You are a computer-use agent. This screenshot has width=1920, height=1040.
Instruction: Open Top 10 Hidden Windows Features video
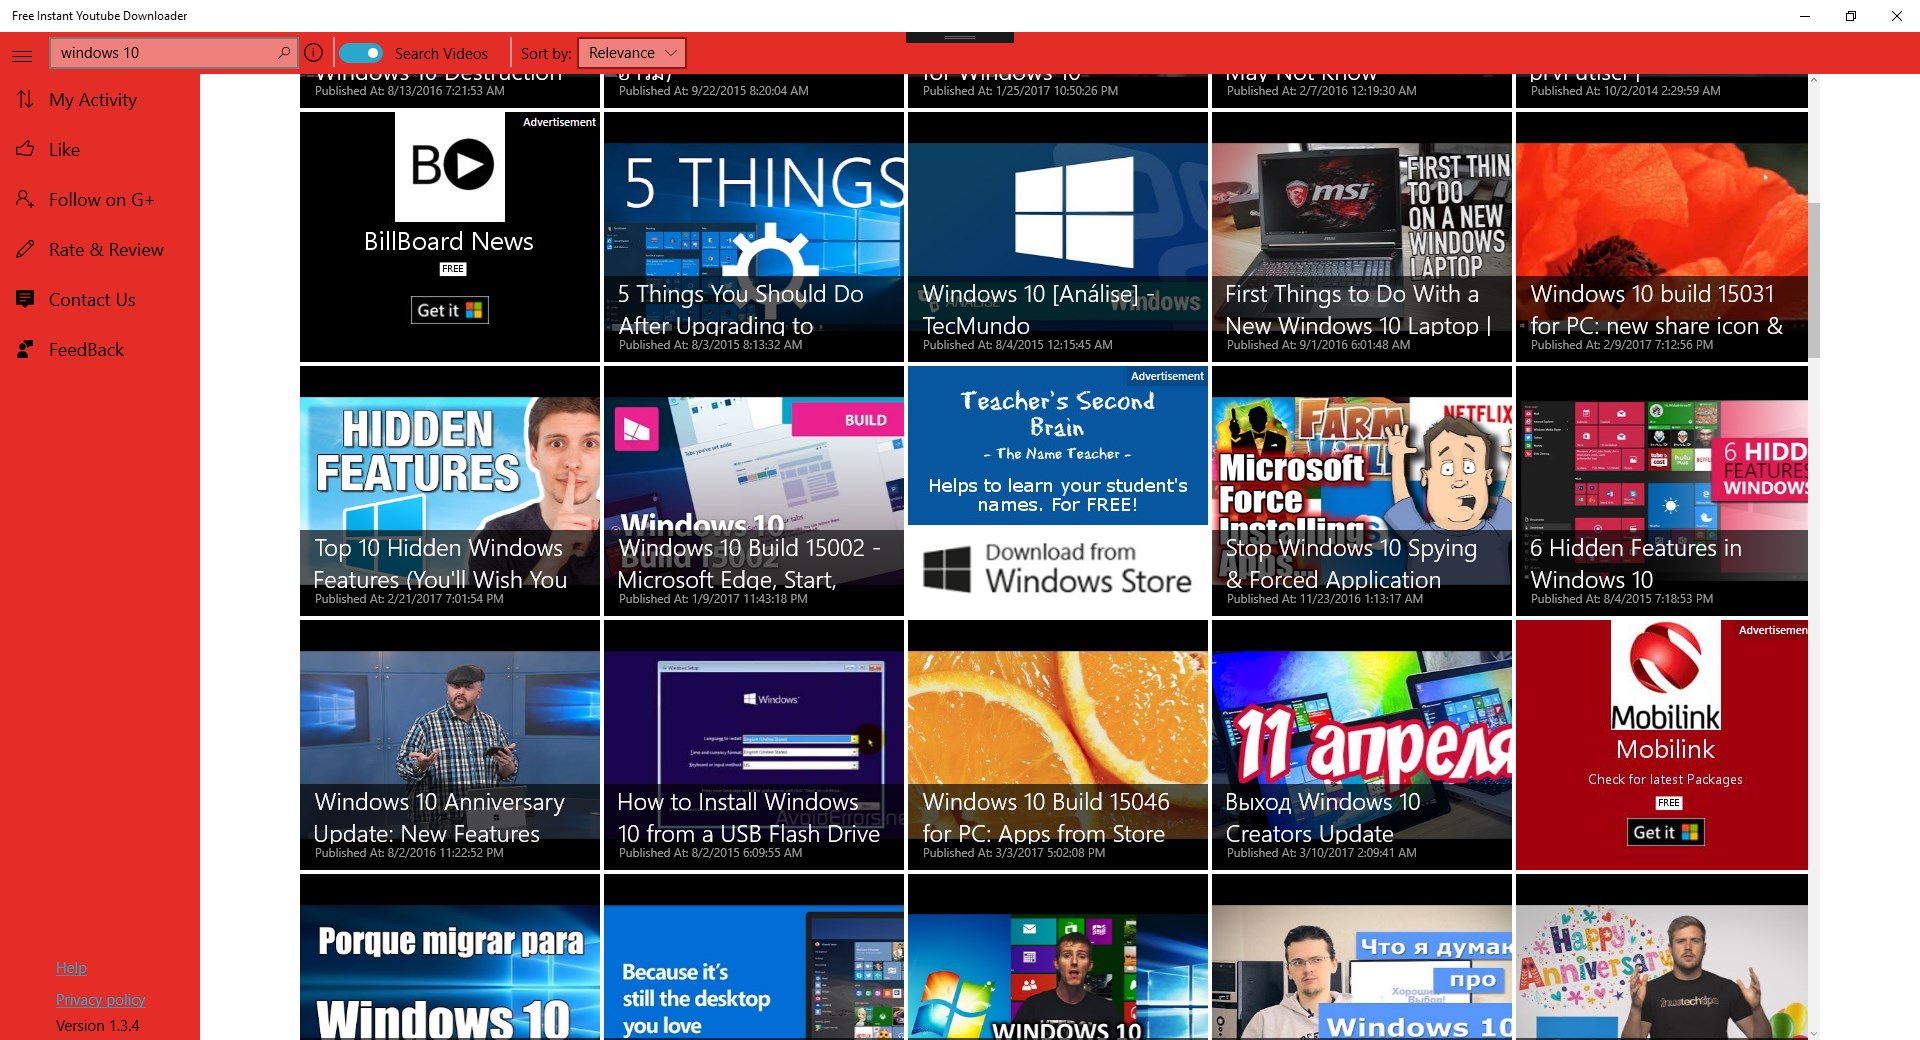coord(450,491)
